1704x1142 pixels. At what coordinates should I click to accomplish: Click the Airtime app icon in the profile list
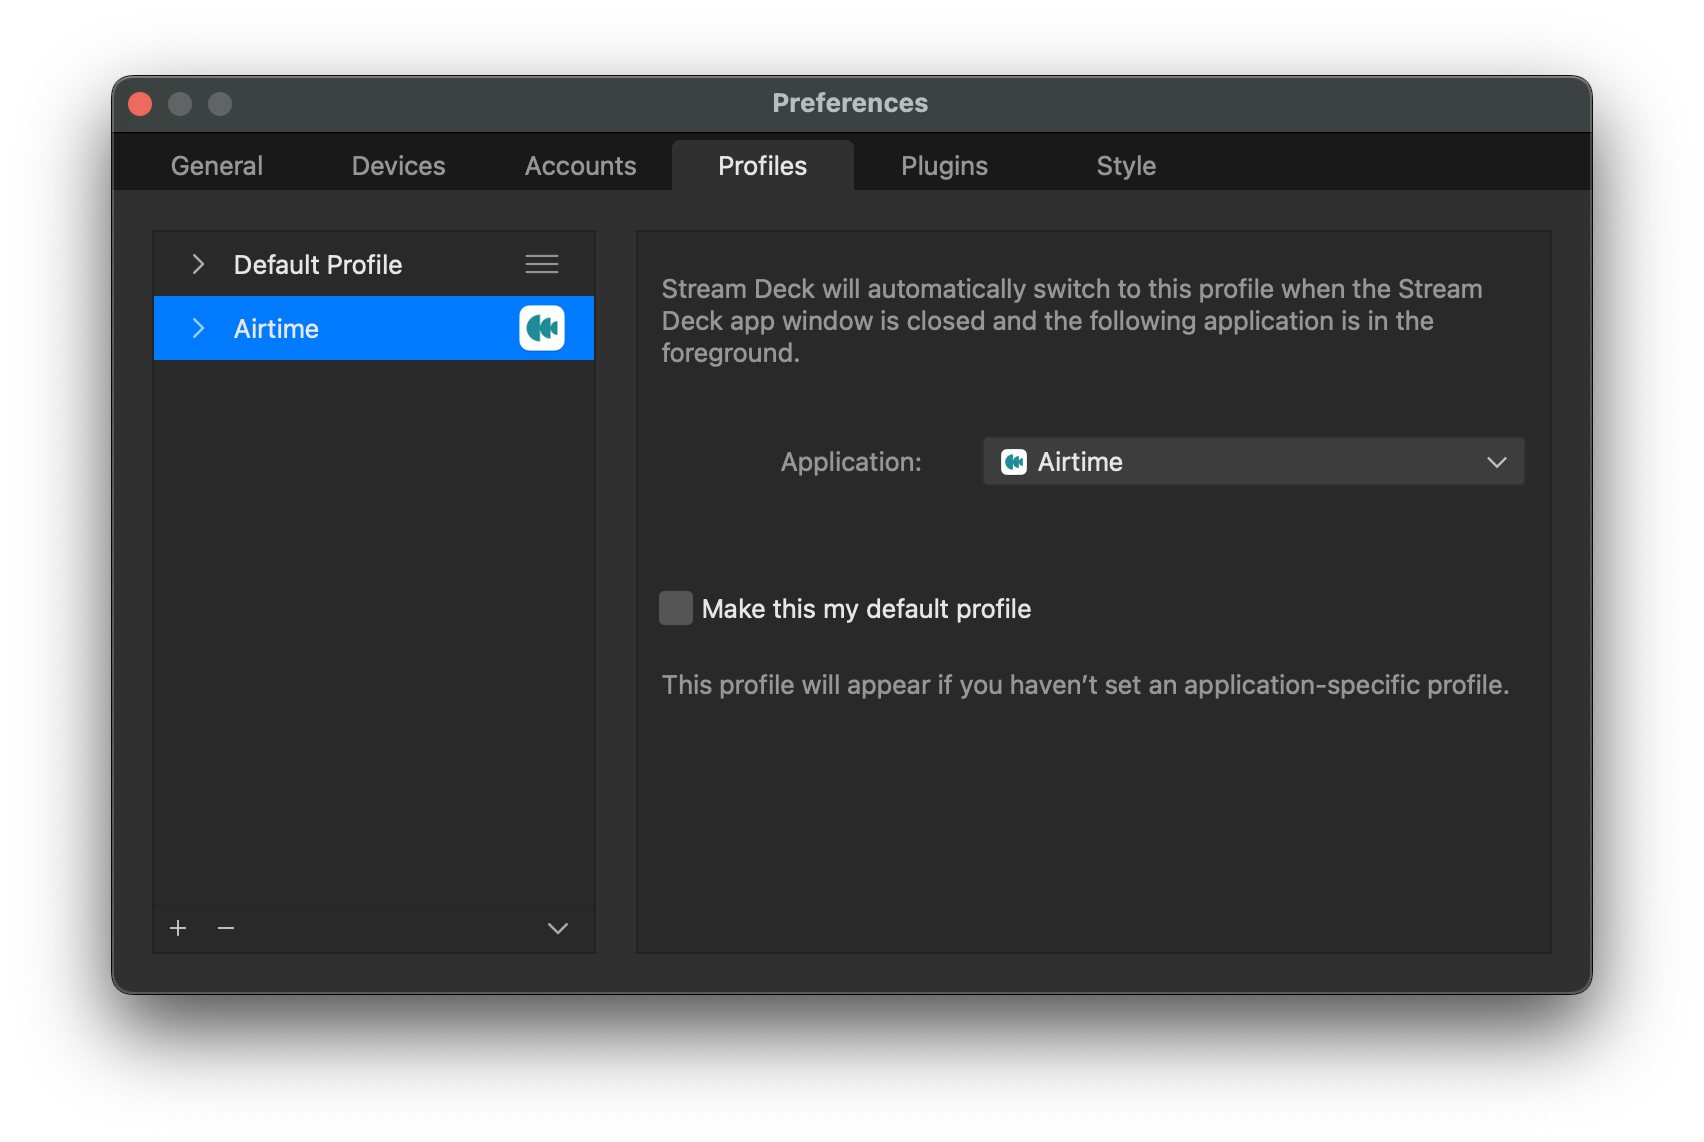[x=541, y=328]
